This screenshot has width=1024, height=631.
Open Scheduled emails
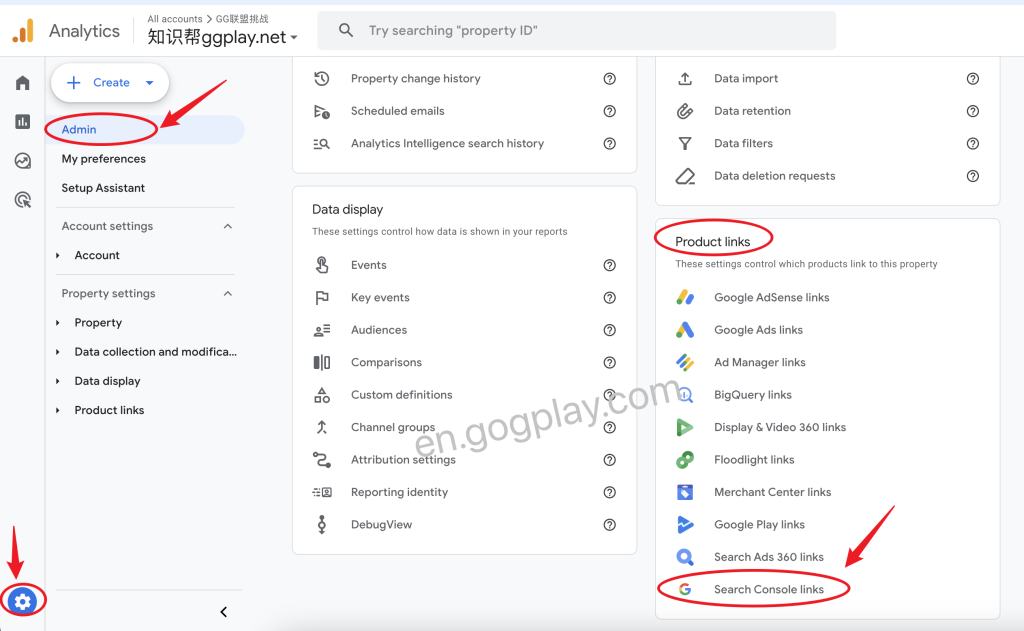(397, 111)
